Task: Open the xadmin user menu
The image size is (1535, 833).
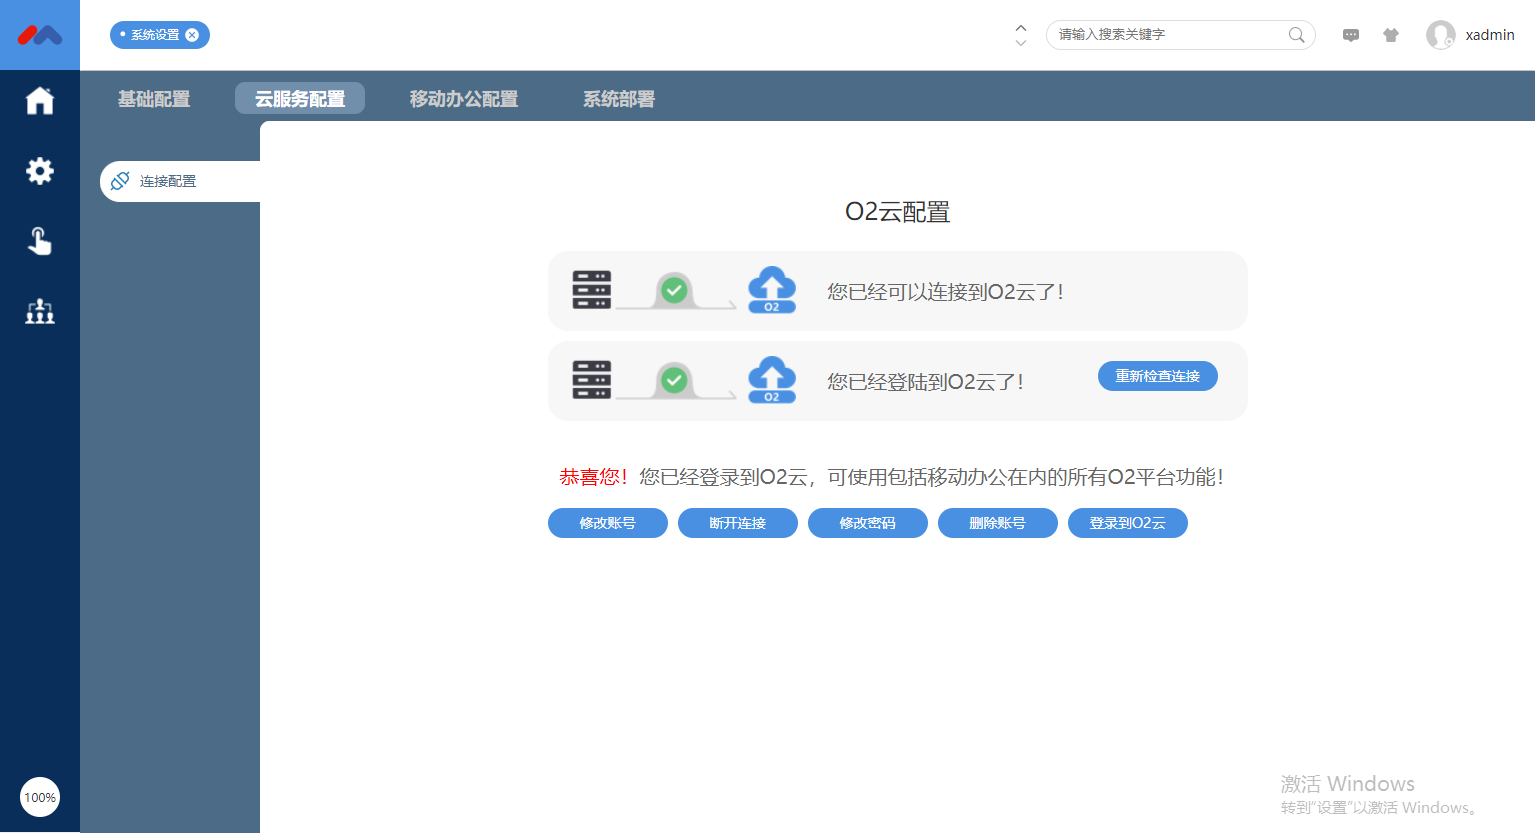Action: pos(1490,35)
